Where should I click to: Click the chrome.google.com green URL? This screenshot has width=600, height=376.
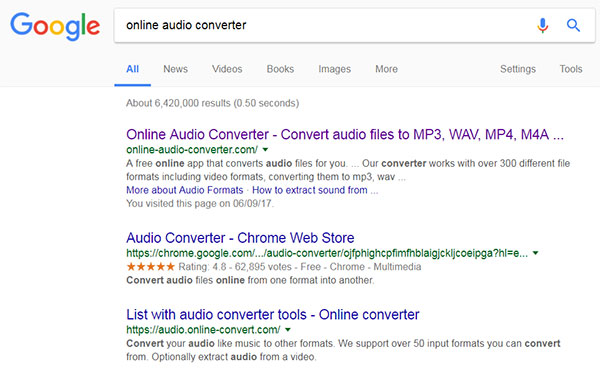pyautogui.click(x=327, y=253)
